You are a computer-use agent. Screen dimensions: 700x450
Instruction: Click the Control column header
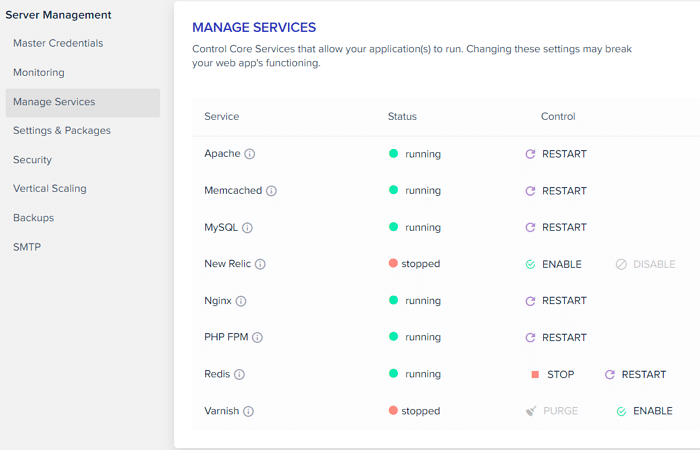[x=558, y=117]
